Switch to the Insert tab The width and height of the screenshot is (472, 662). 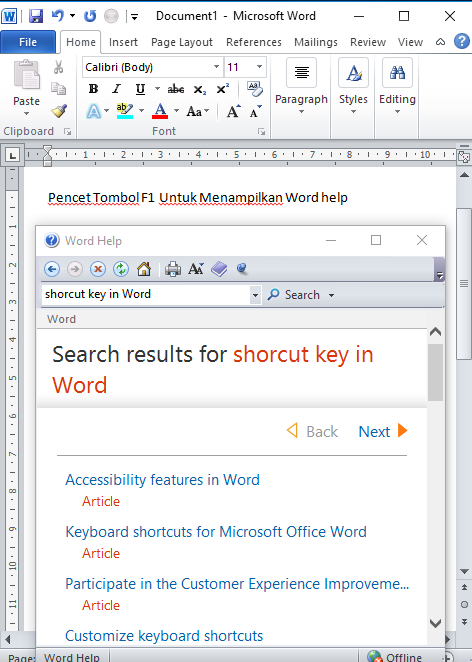[x=123, y=42]
